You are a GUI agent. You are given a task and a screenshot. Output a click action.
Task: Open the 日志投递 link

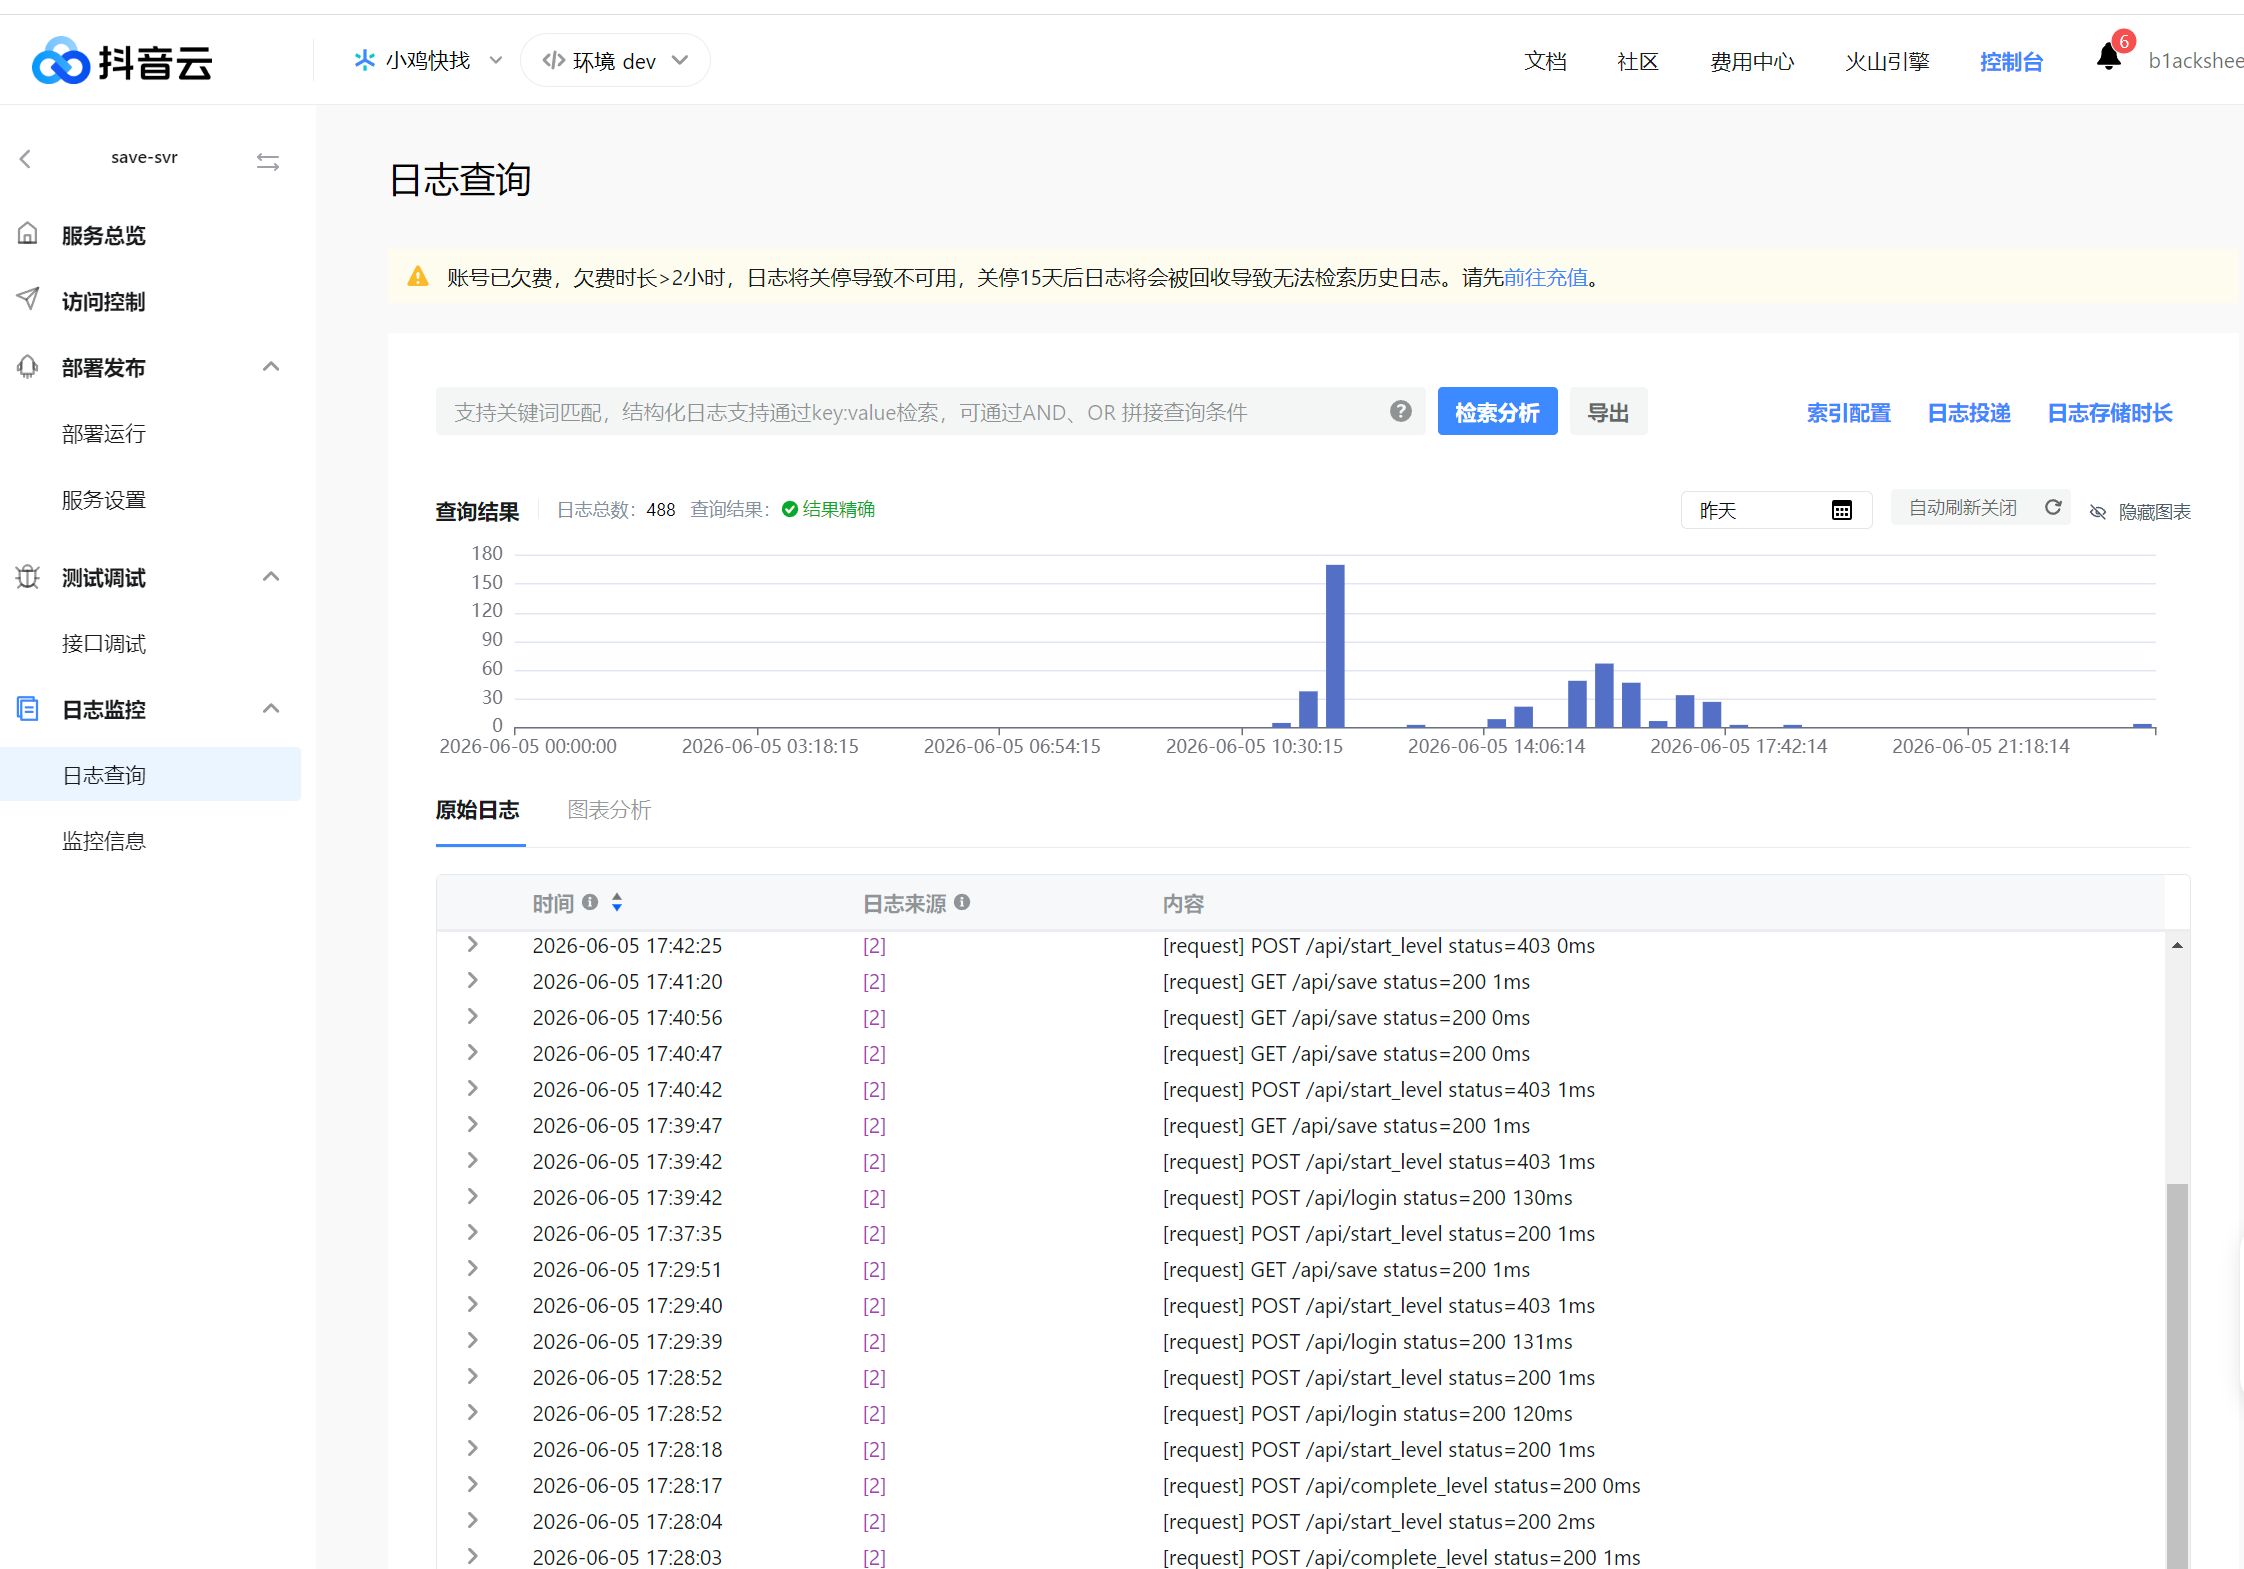1969,412
